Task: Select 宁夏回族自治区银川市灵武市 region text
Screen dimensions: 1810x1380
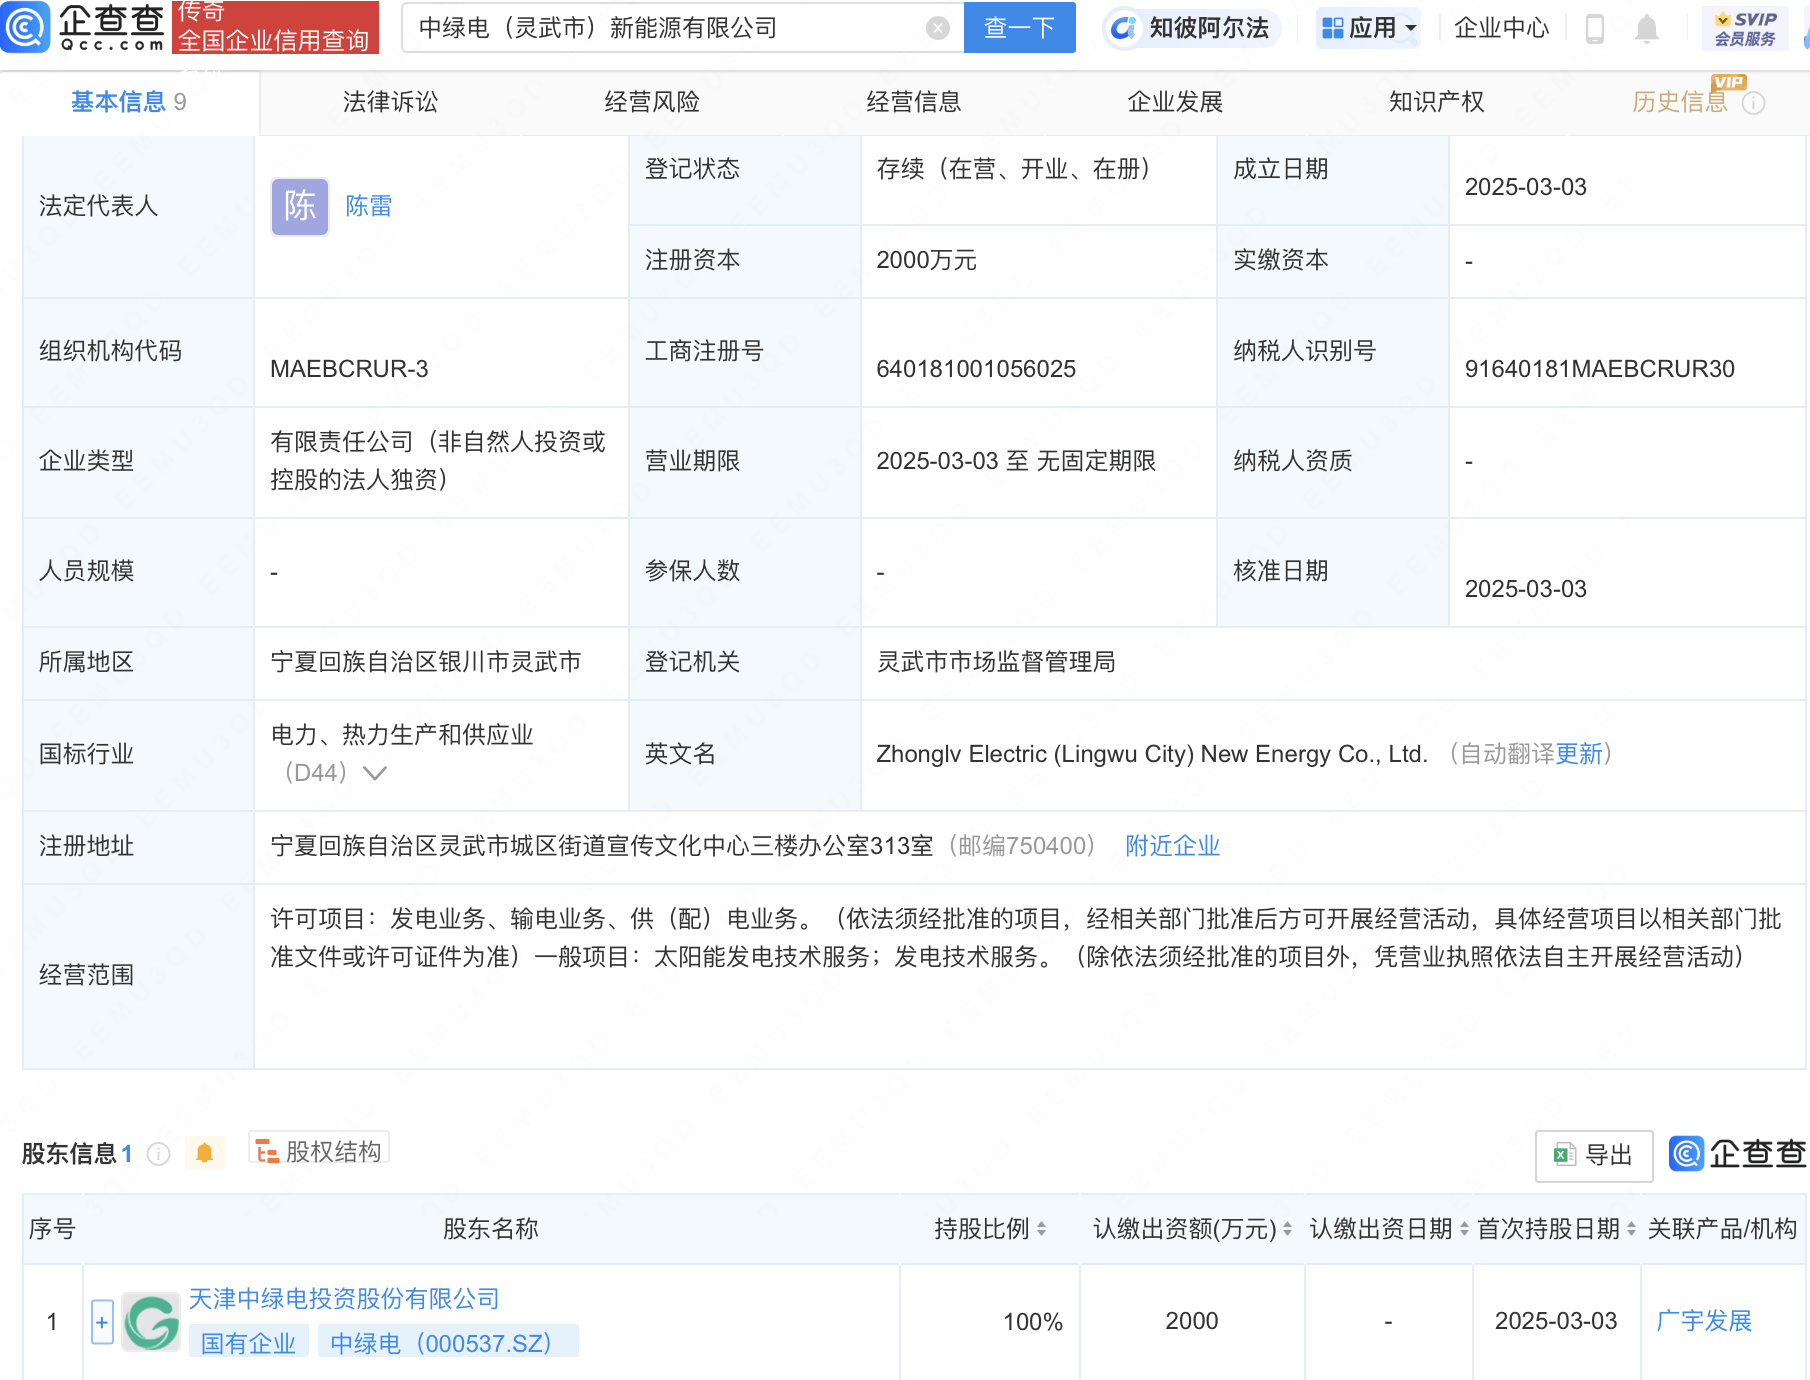Action: point(426,662)
